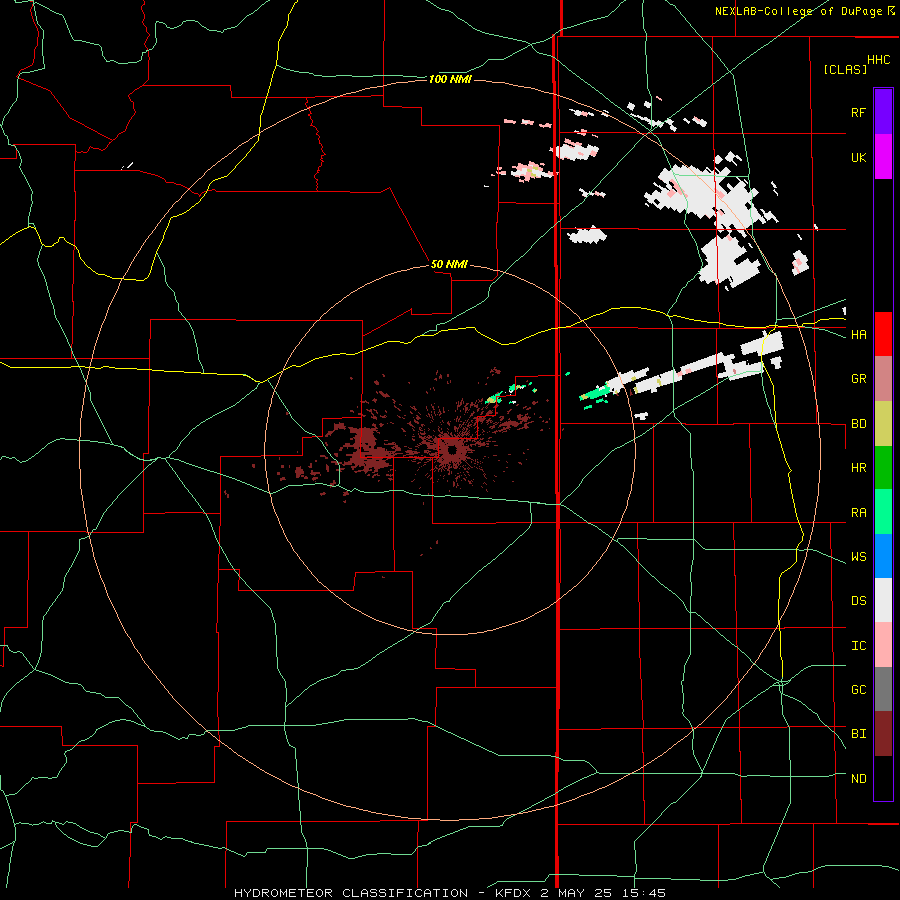Select the pink IC legend swatch
The height and width of the screenshot is (900, 900).
[883, 645]
